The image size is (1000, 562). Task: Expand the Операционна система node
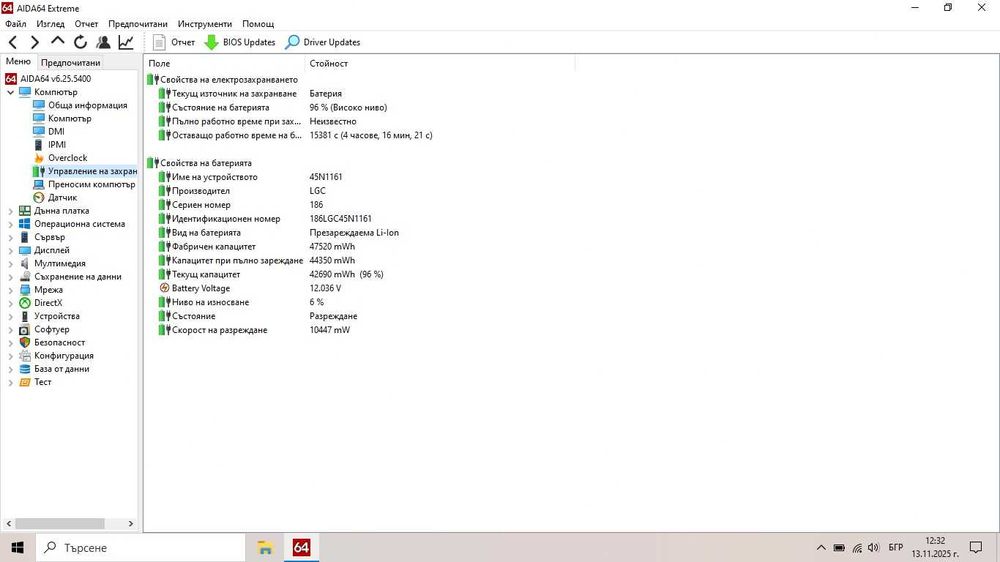click(x=10, y=225)
